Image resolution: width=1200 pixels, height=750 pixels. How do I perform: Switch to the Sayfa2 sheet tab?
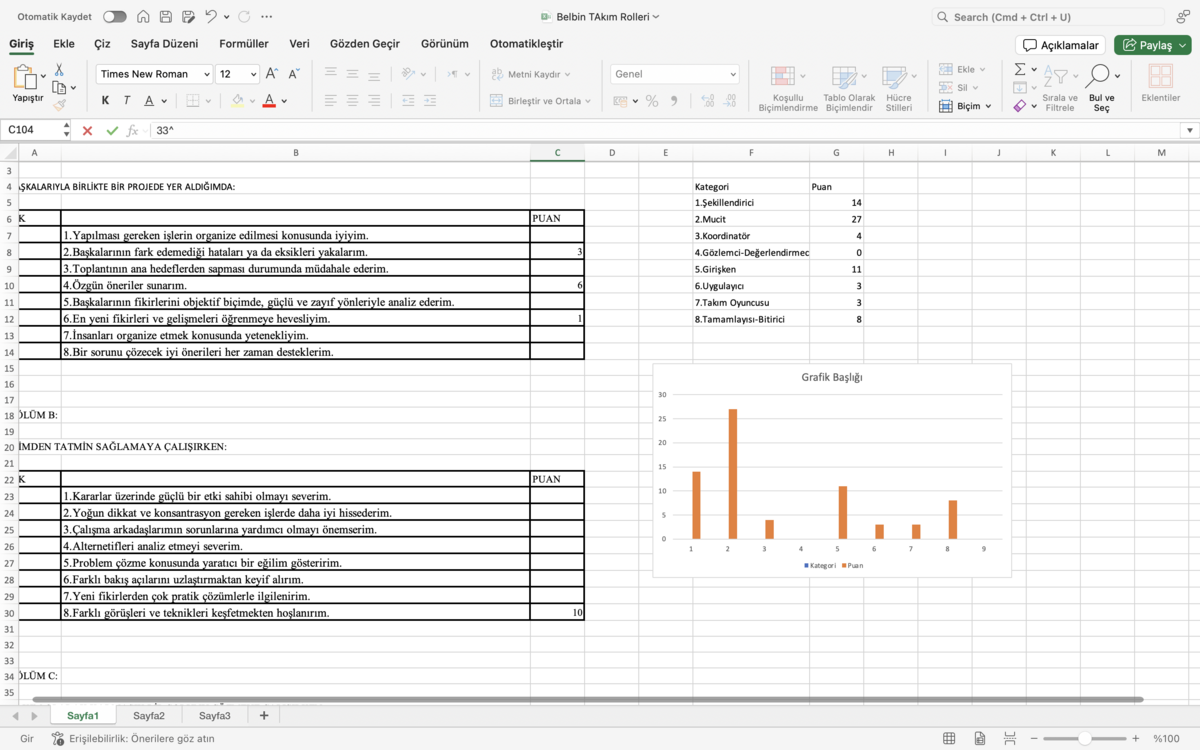pyautogui.click(x=149, y=716)
